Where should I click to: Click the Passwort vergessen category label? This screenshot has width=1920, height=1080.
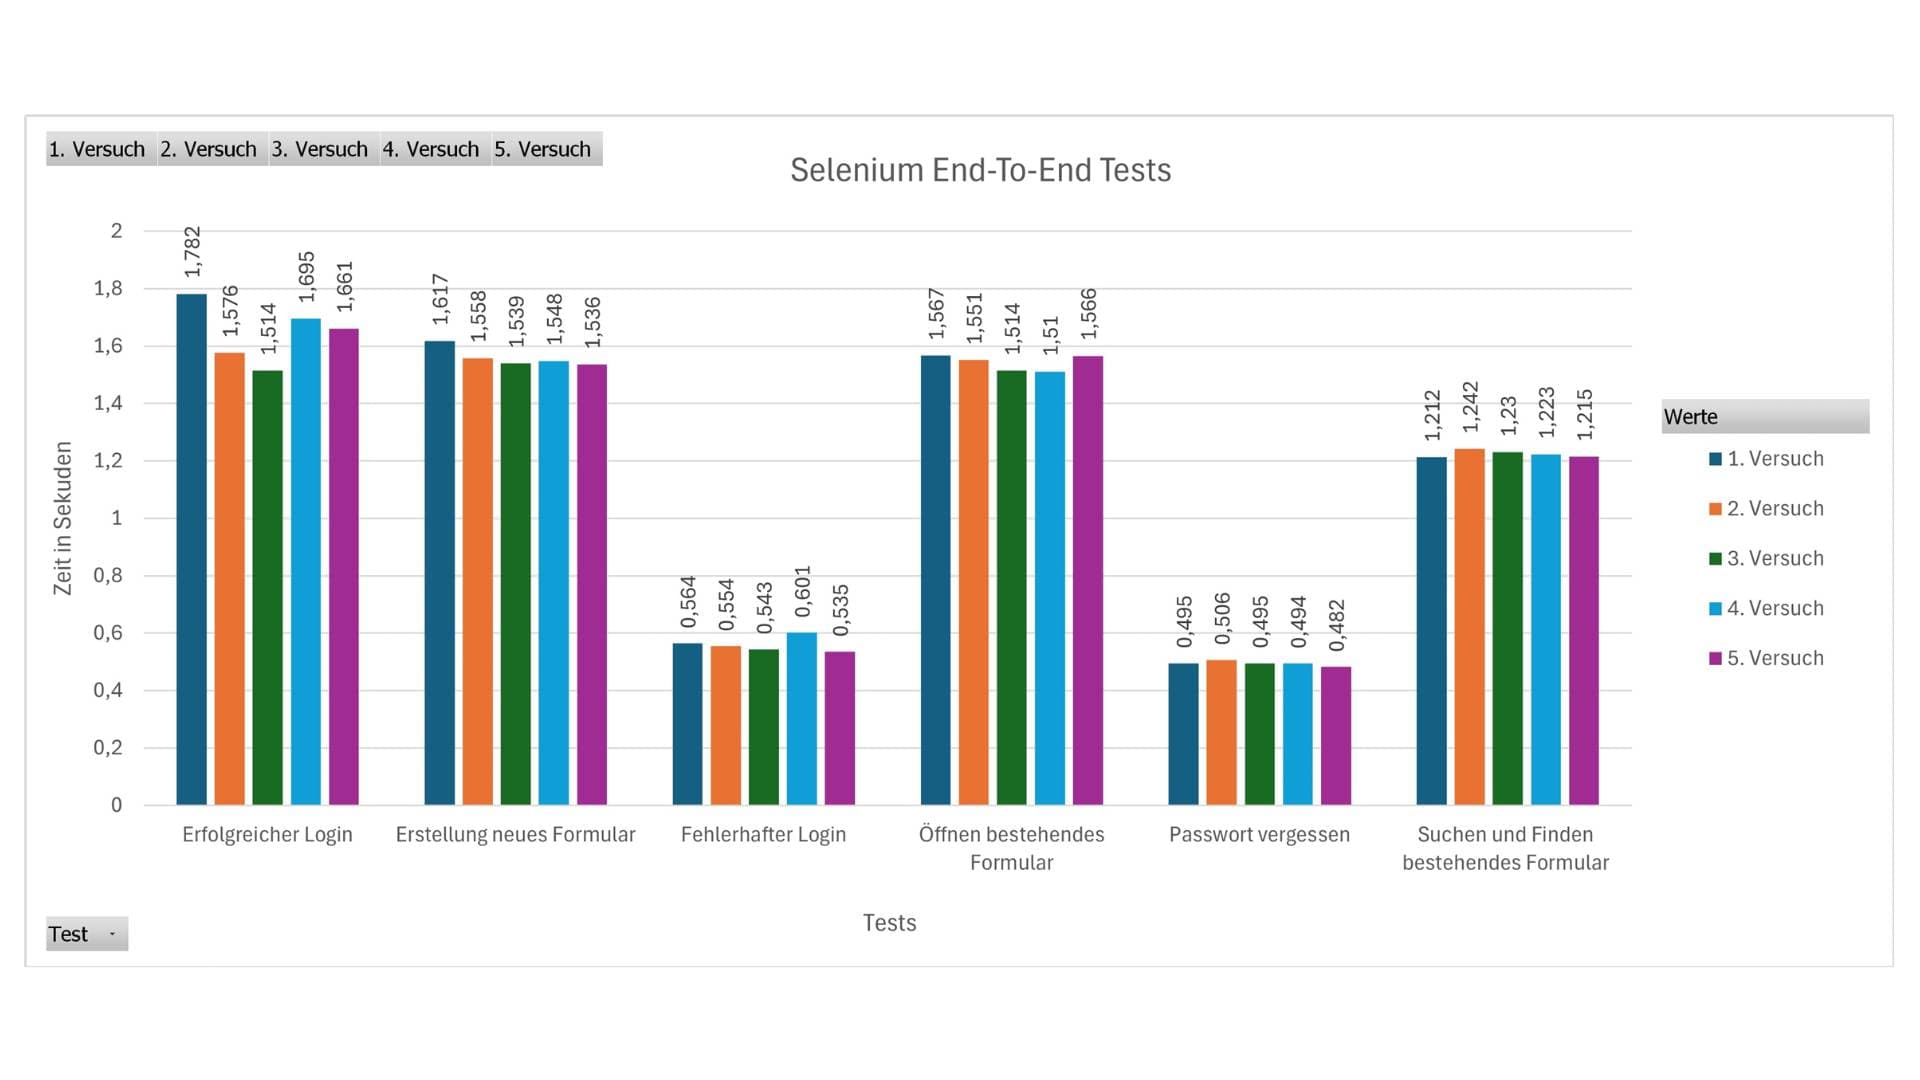coord(1259,835)
